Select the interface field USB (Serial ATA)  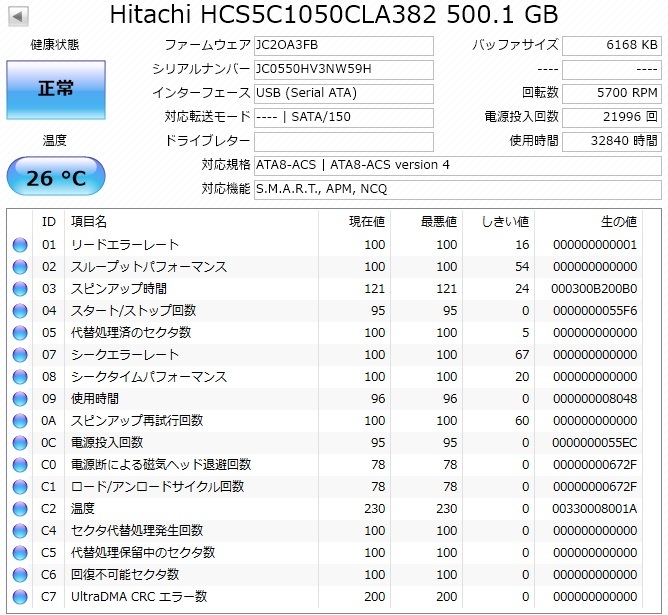pos(344,93)
